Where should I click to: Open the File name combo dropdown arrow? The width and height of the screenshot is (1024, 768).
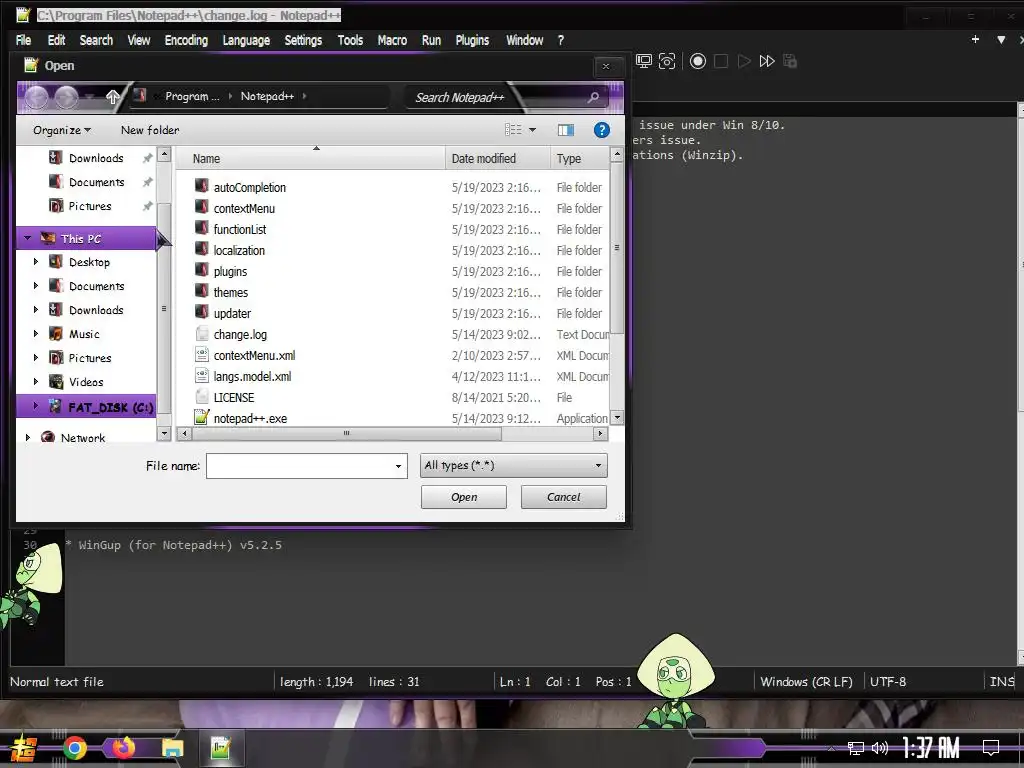398,466
